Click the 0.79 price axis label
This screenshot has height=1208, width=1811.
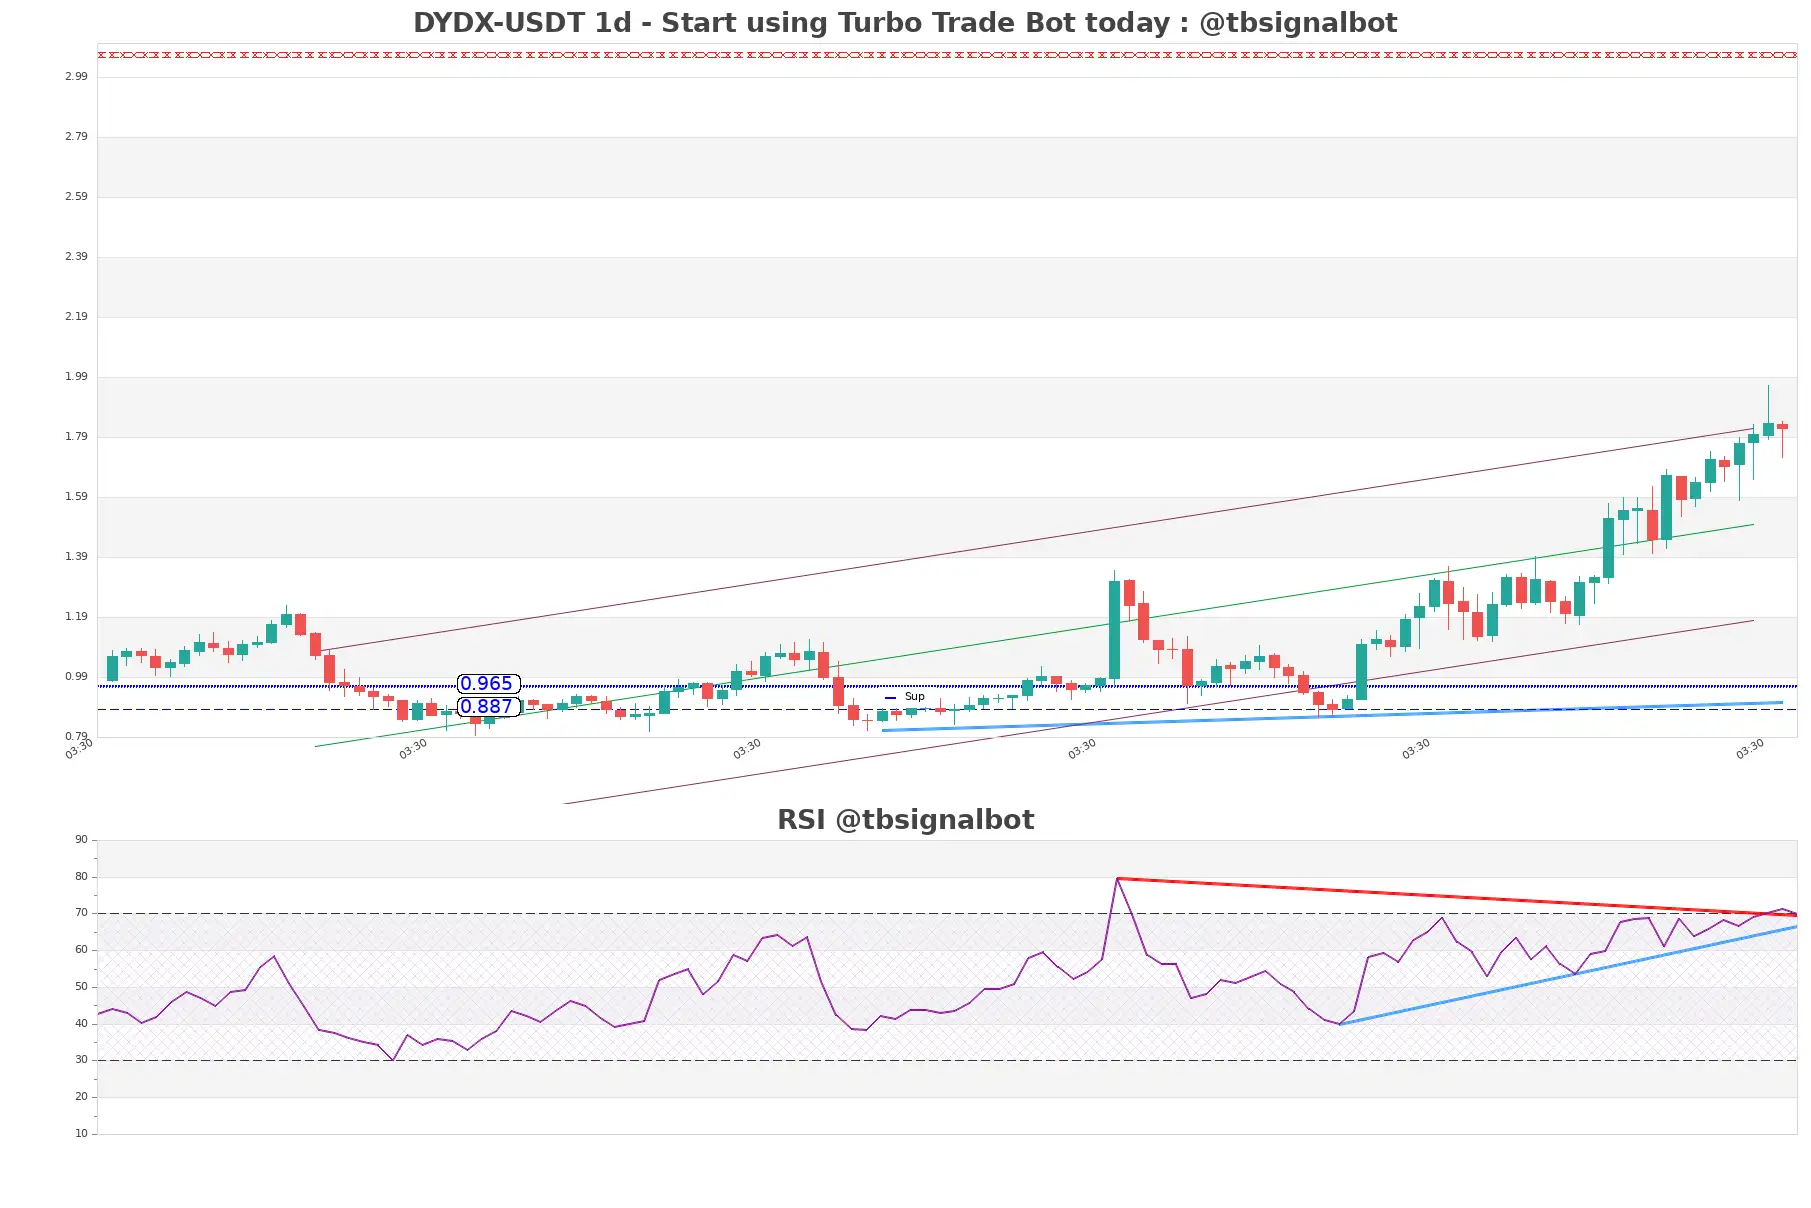point(76,736)
